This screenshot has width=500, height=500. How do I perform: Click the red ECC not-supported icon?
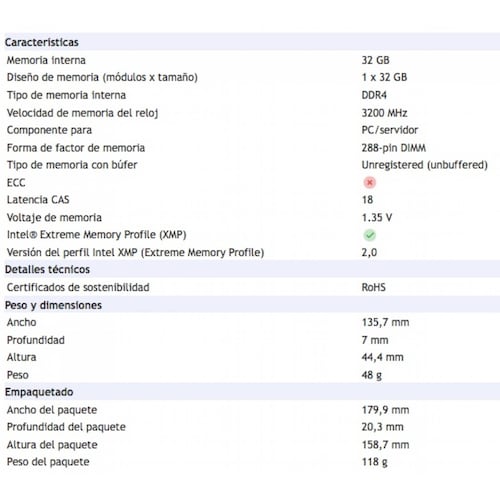369,182
